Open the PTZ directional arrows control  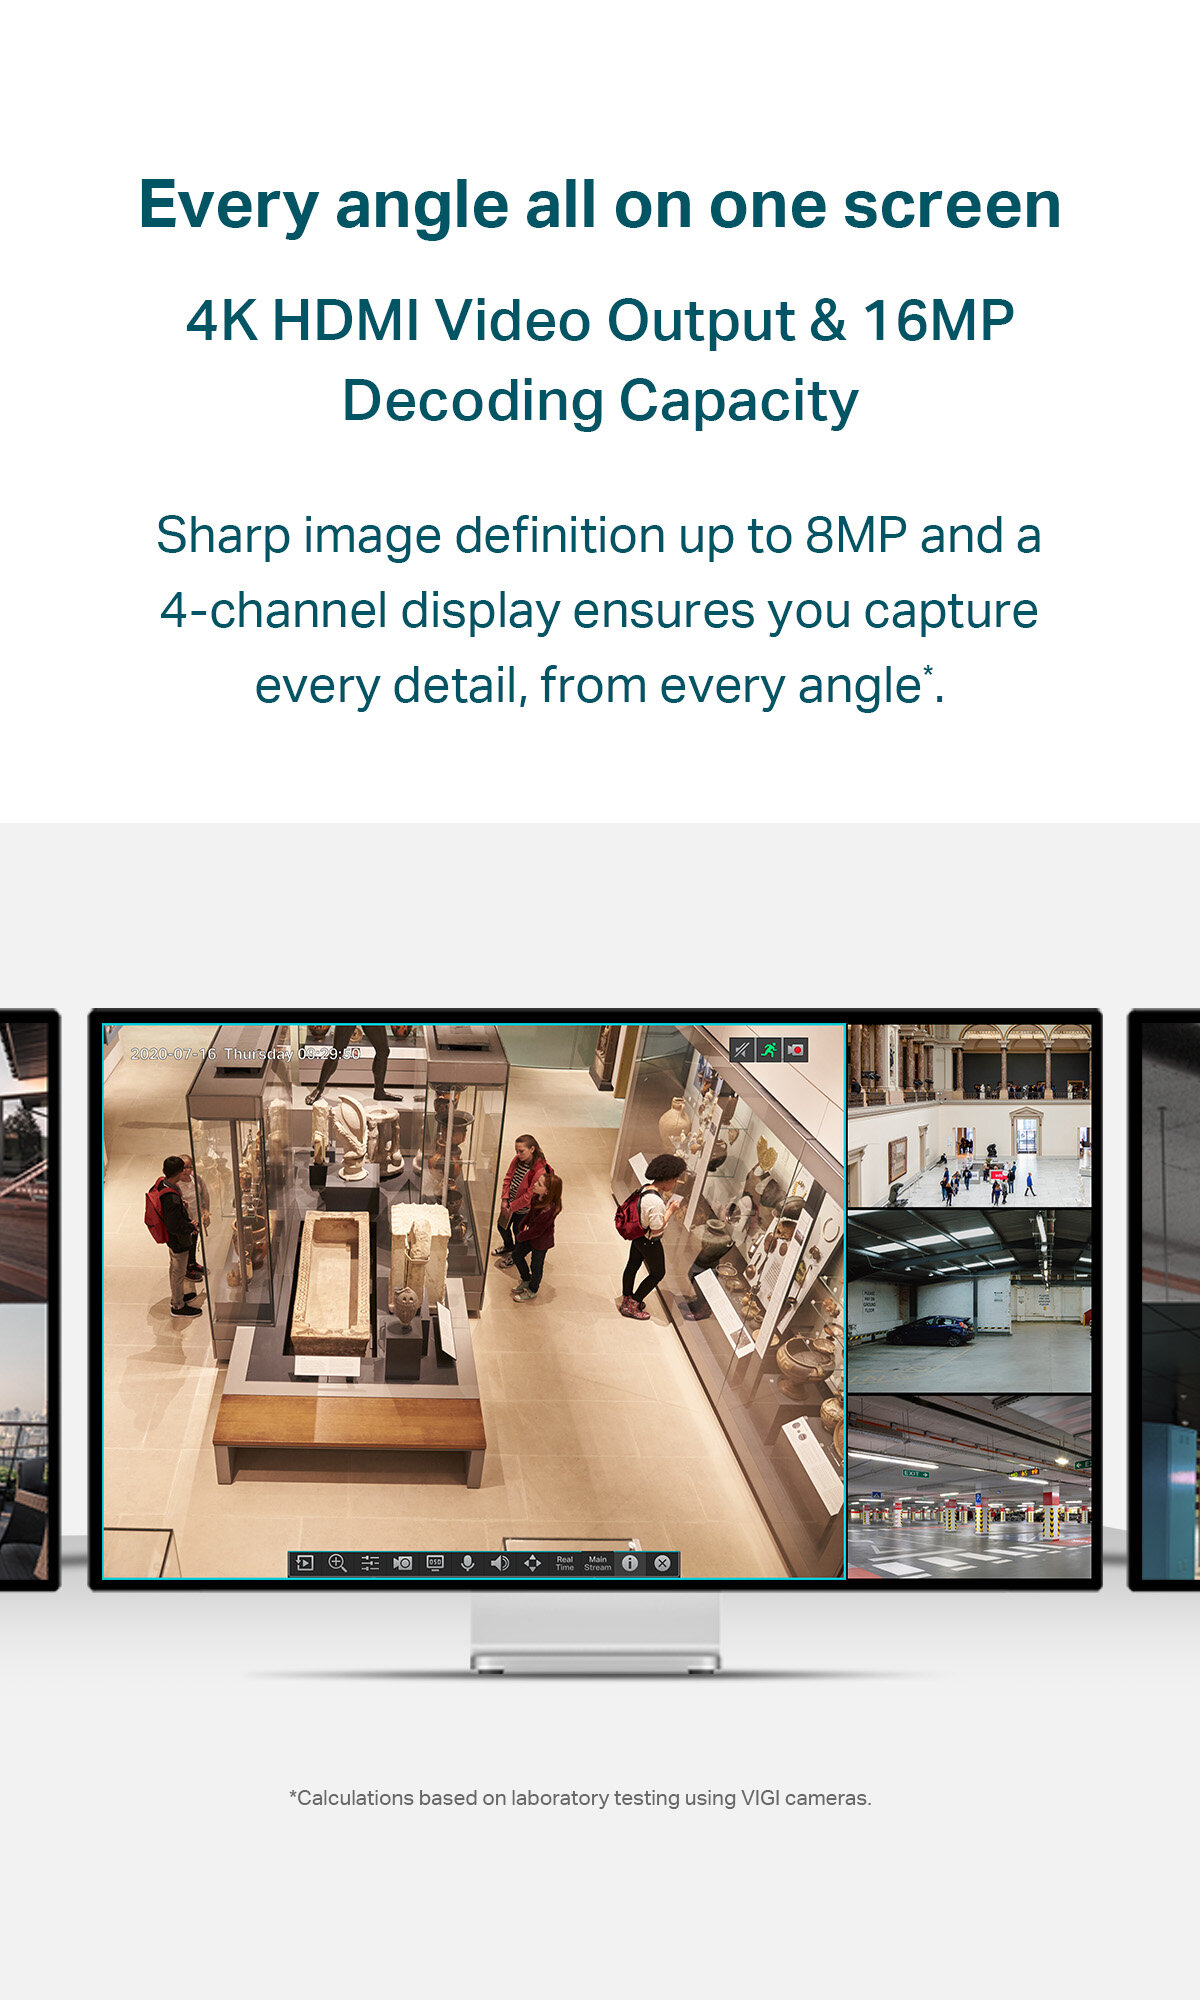(x=532, y=1563)
